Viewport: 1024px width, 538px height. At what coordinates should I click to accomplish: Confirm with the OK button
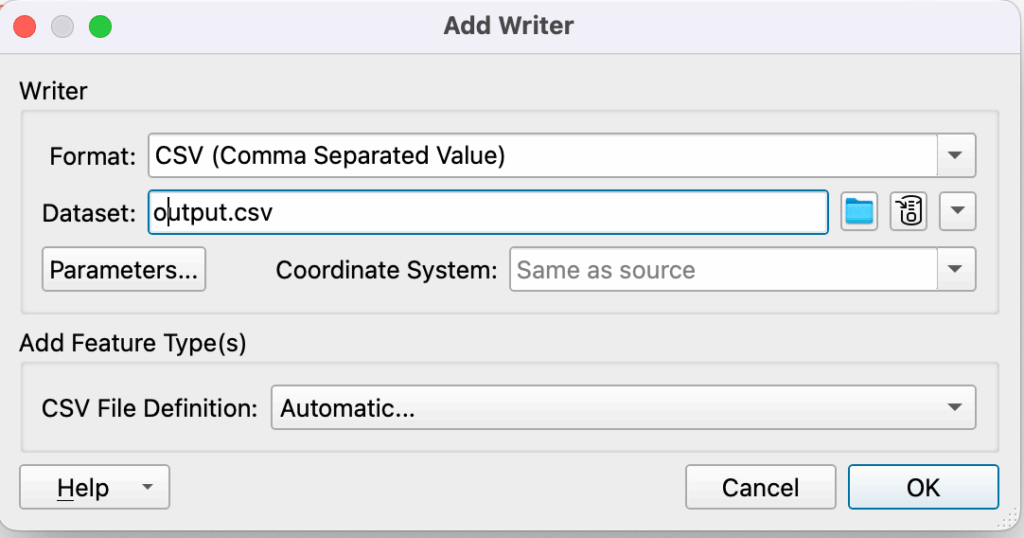pyautogui.click(x=923, y=487)
